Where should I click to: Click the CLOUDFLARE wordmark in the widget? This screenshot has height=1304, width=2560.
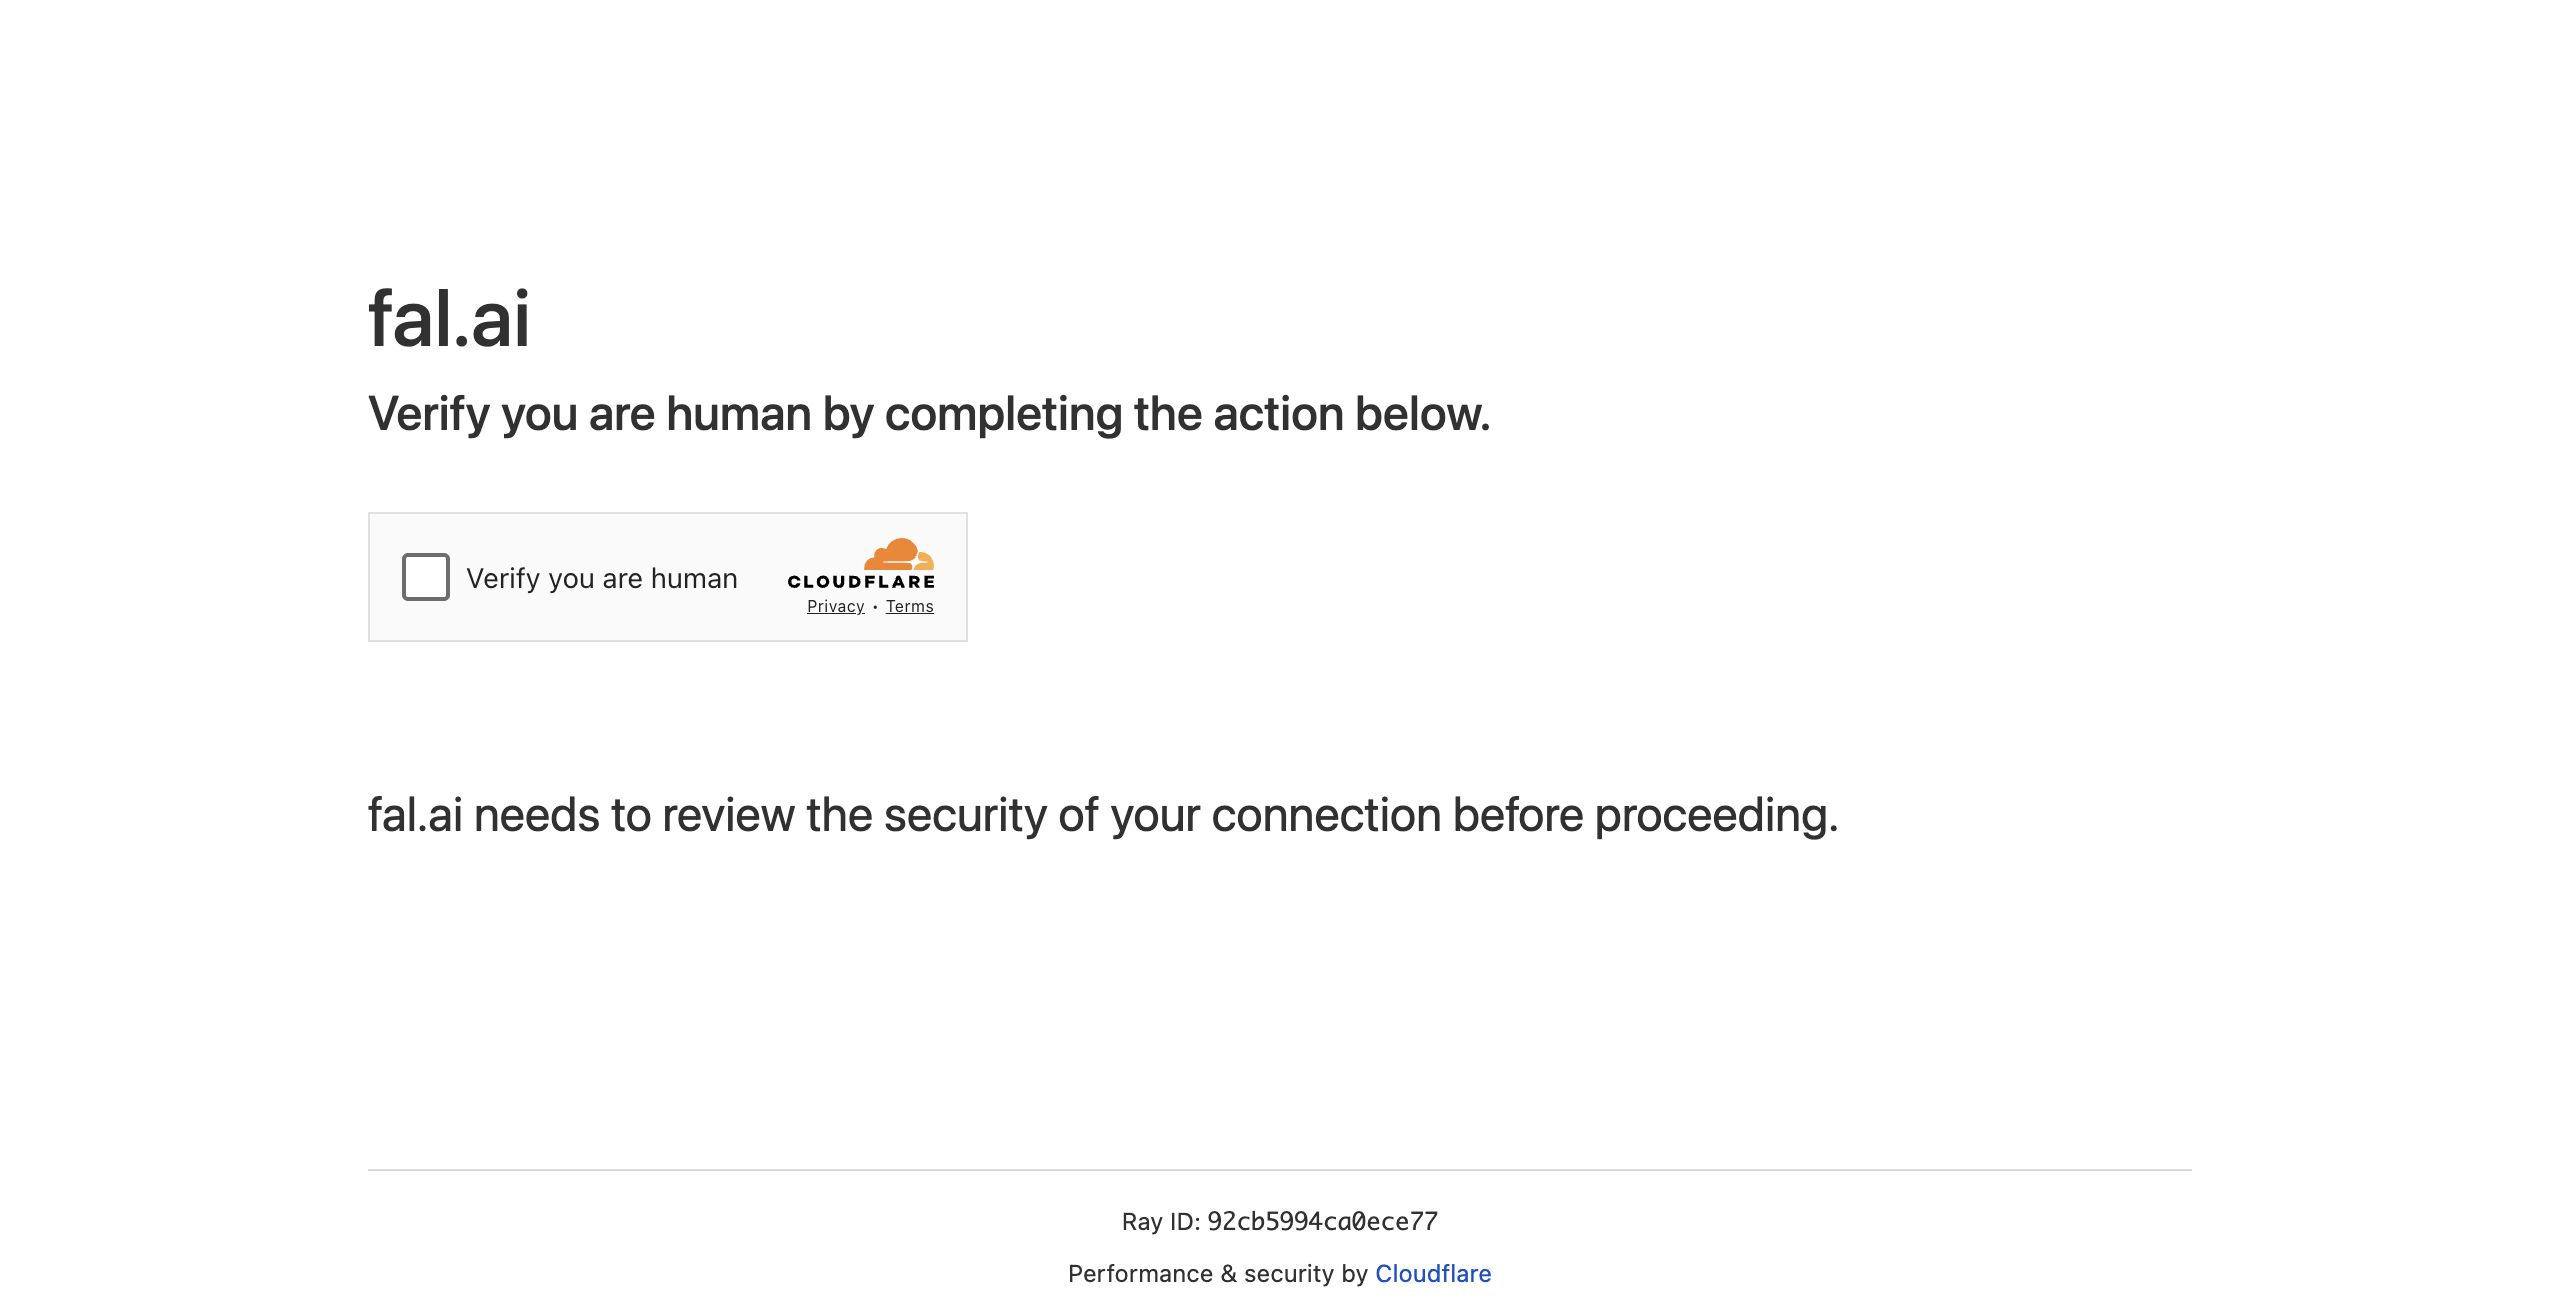861,582
